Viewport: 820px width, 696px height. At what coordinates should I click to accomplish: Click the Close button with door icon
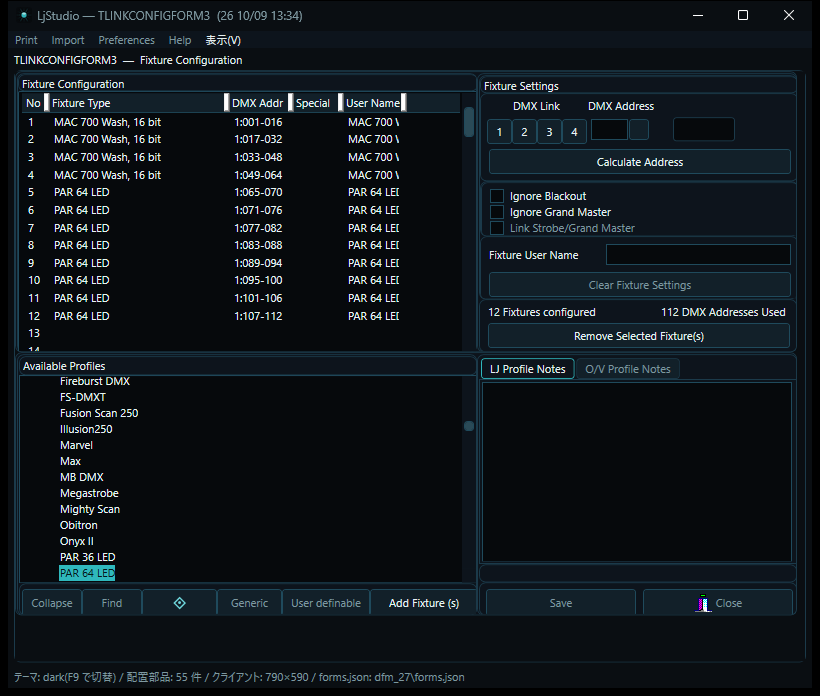coord(718,603)
